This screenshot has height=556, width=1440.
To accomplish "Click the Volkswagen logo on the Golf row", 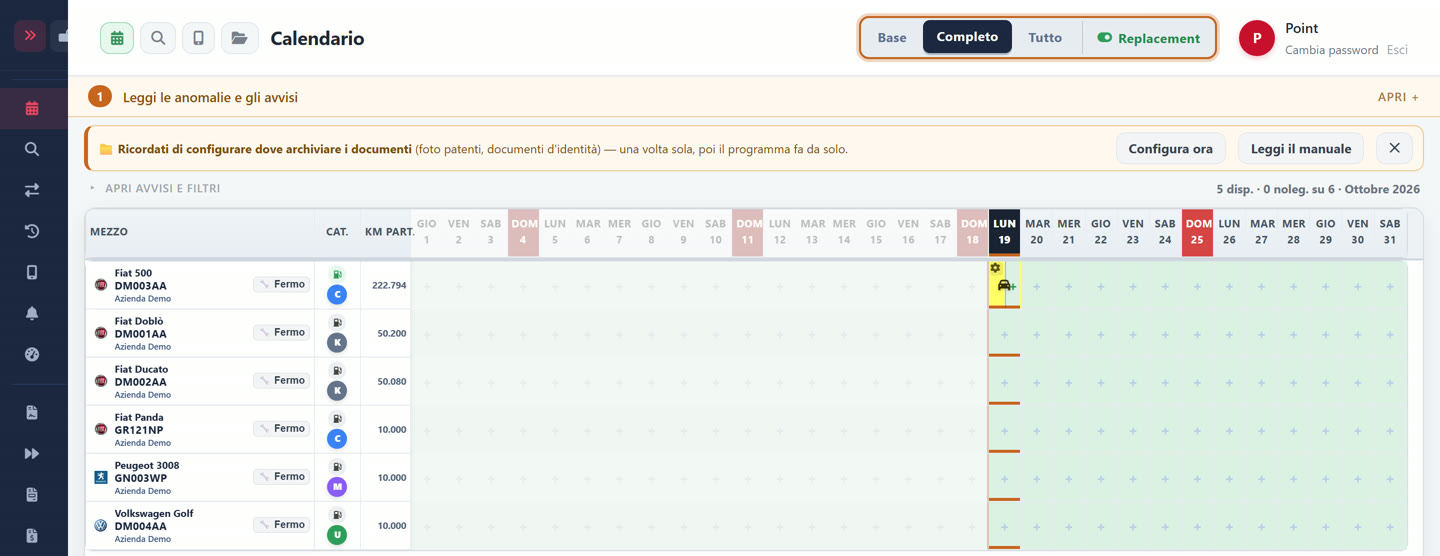I will [x=101, y=525].
